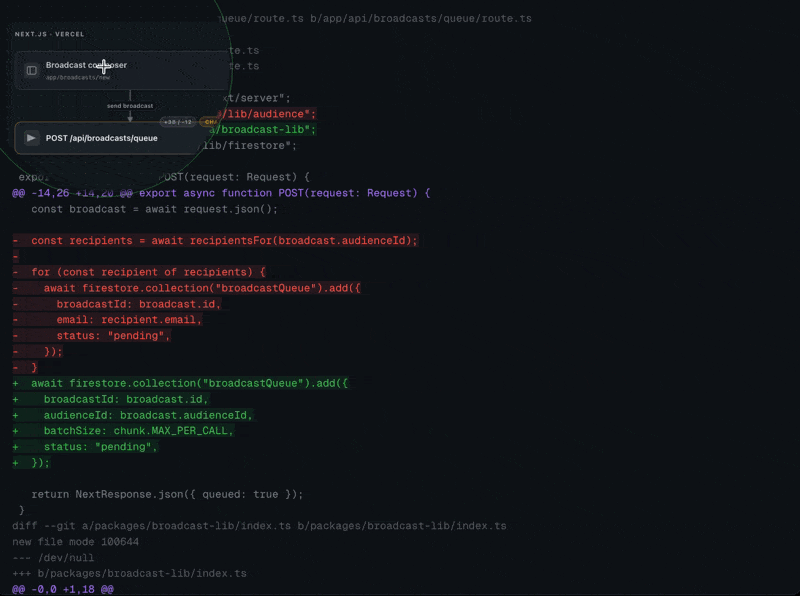Screen dimensions: 800x596
Task: Click 'const broadcast = await request.json();' line
Action: pos(154,209)
